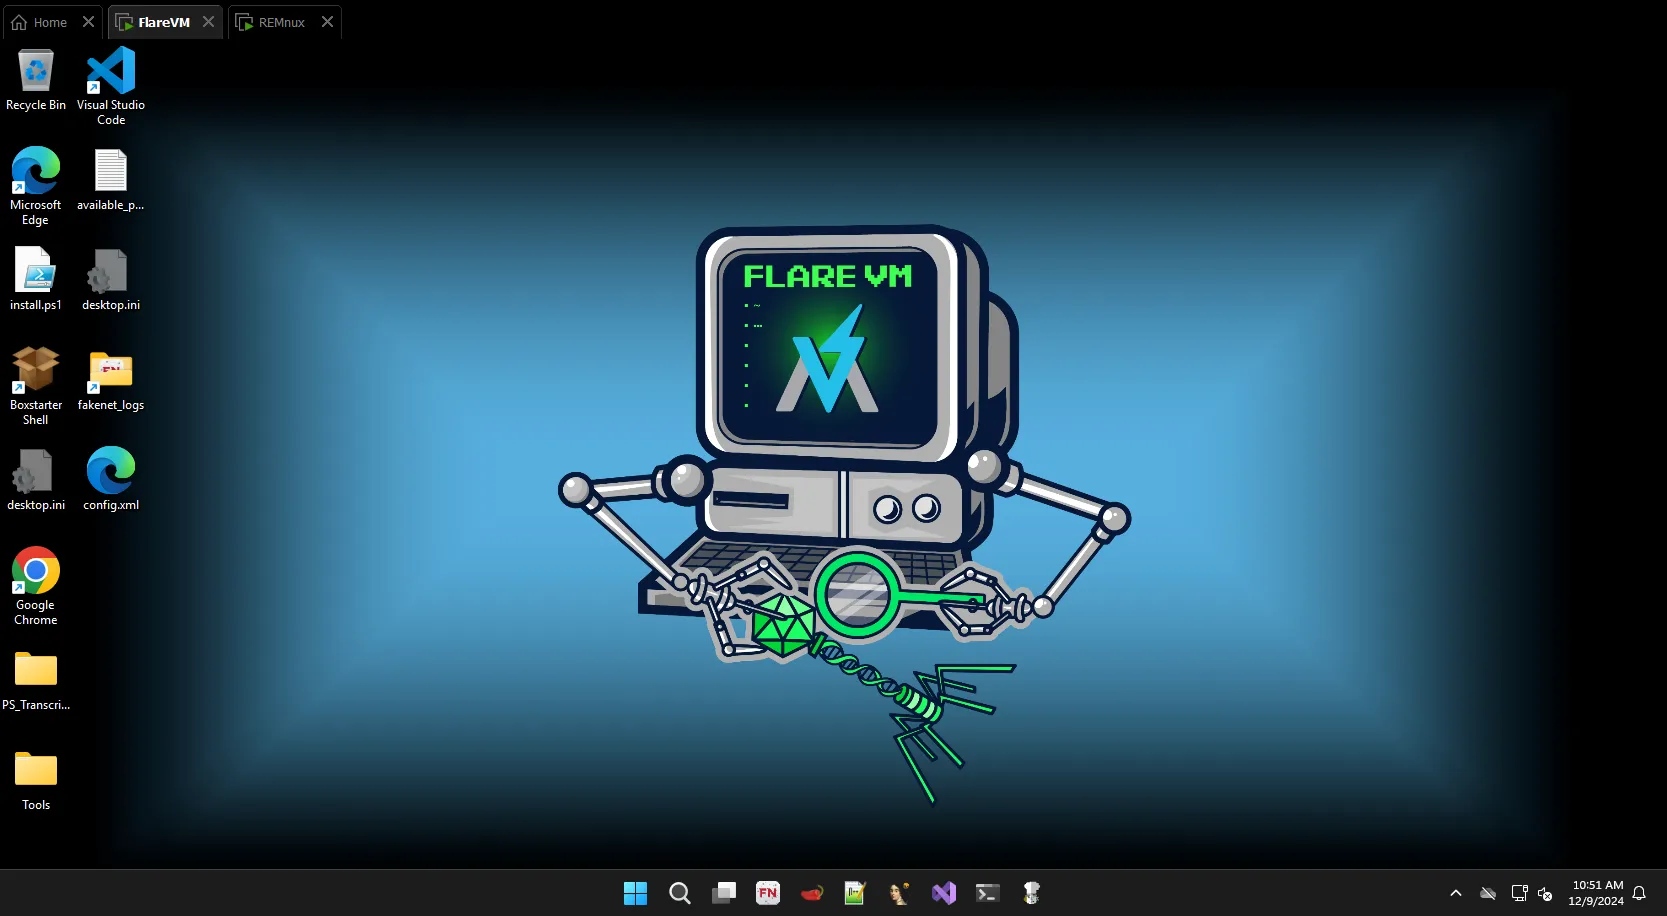Screen dimensions: 1667x916
Task: Start Windows Search from the taskbar
Action: pyautogui.click(x=680, y=893)
